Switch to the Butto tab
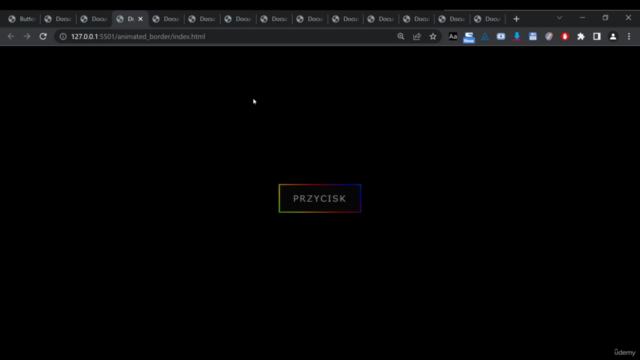 pyautogui.click(x=22, y=19)
